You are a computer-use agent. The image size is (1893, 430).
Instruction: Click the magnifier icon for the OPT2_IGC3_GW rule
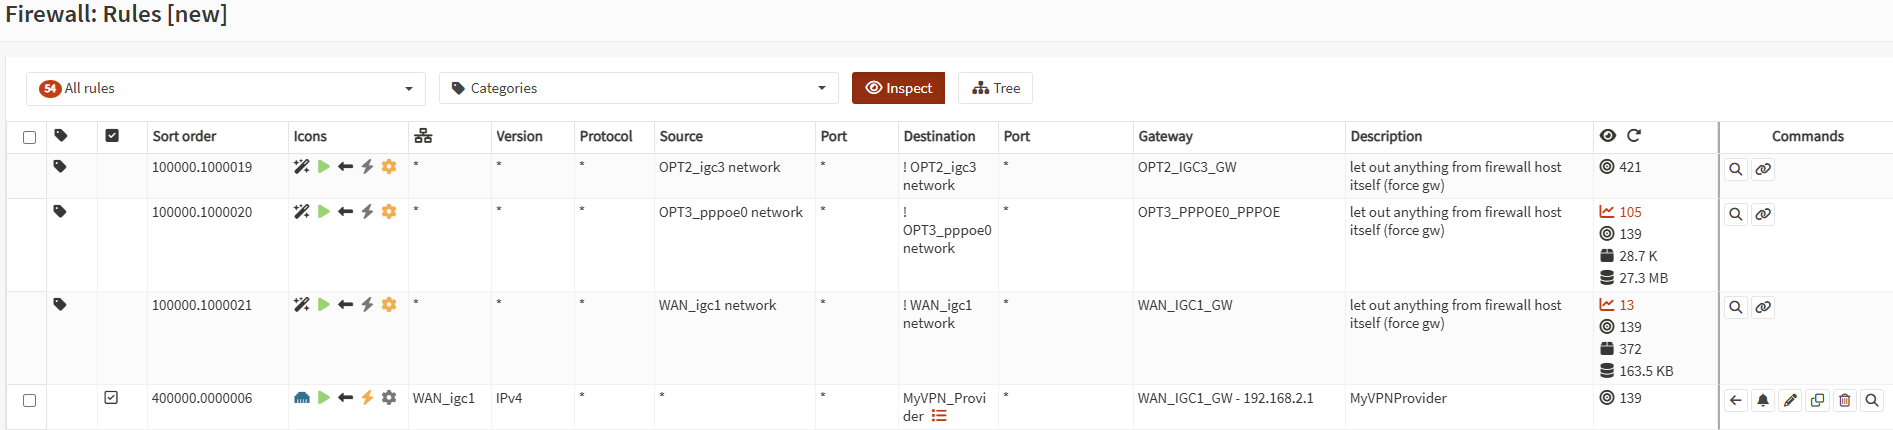coord(1736,169)
